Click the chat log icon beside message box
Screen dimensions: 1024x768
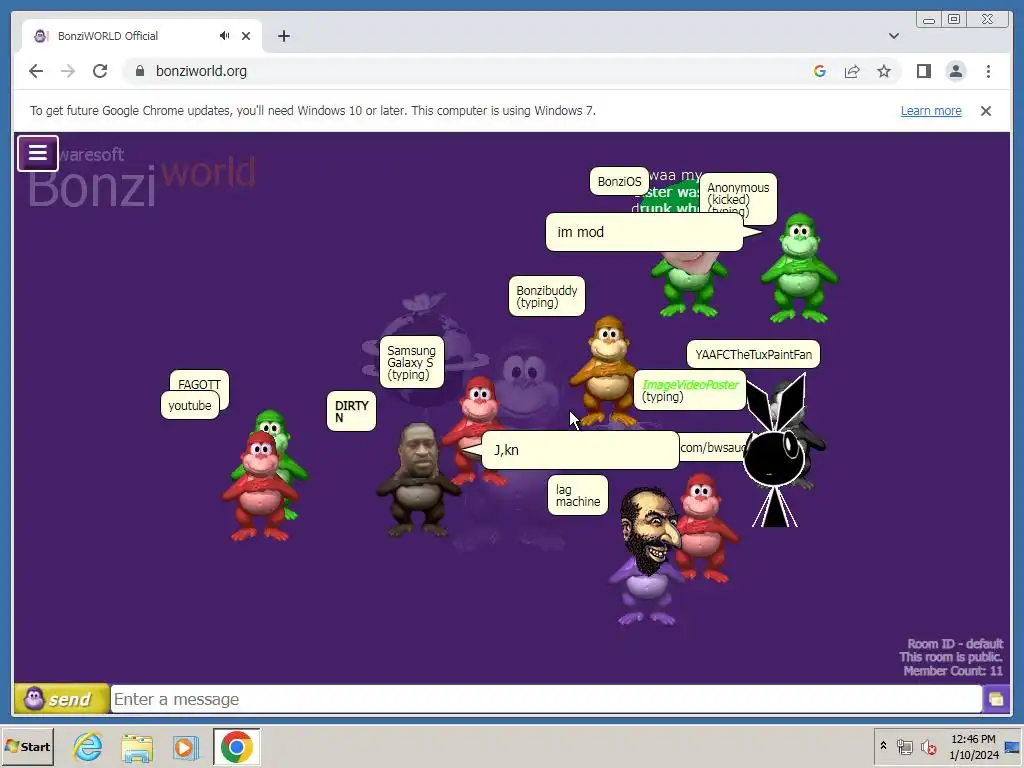coord(996,699)
